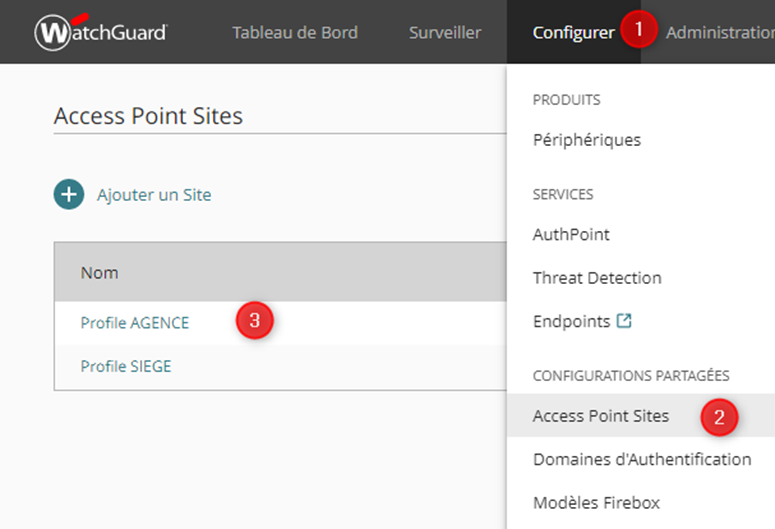Open the Administration menu
The width and height of the screenshot is (775, 529).
coord(720,33)
